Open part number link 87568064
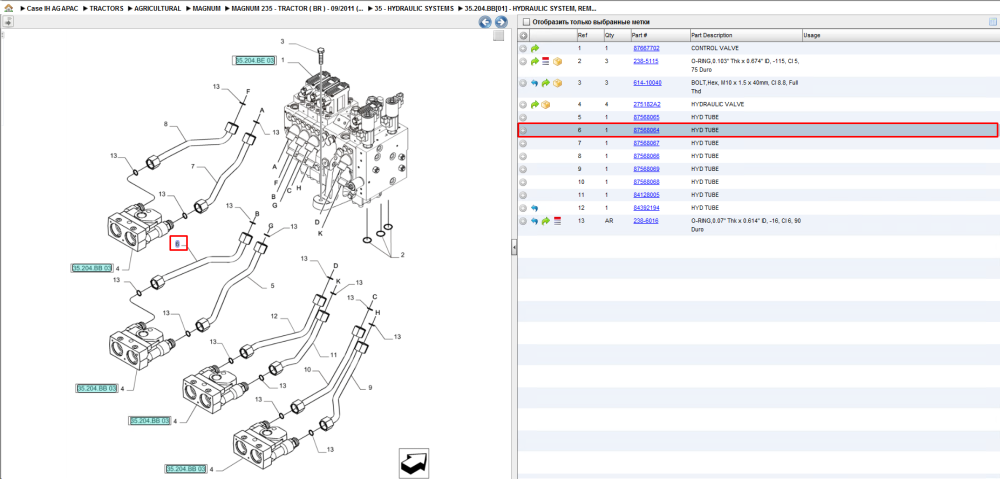 (646, 130)
